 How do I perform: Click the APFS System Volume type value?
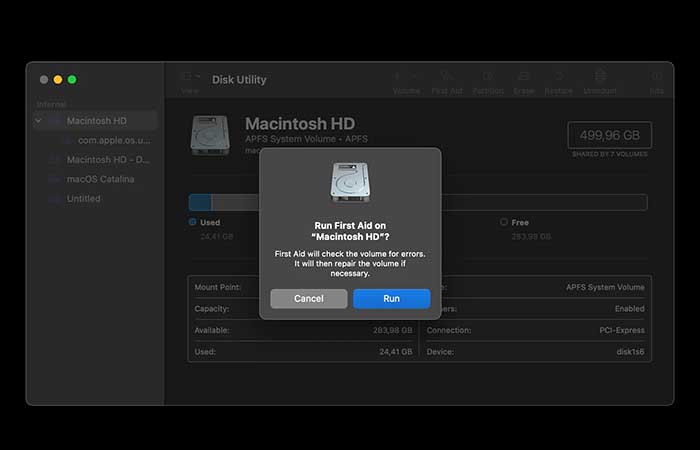(605, 287)
